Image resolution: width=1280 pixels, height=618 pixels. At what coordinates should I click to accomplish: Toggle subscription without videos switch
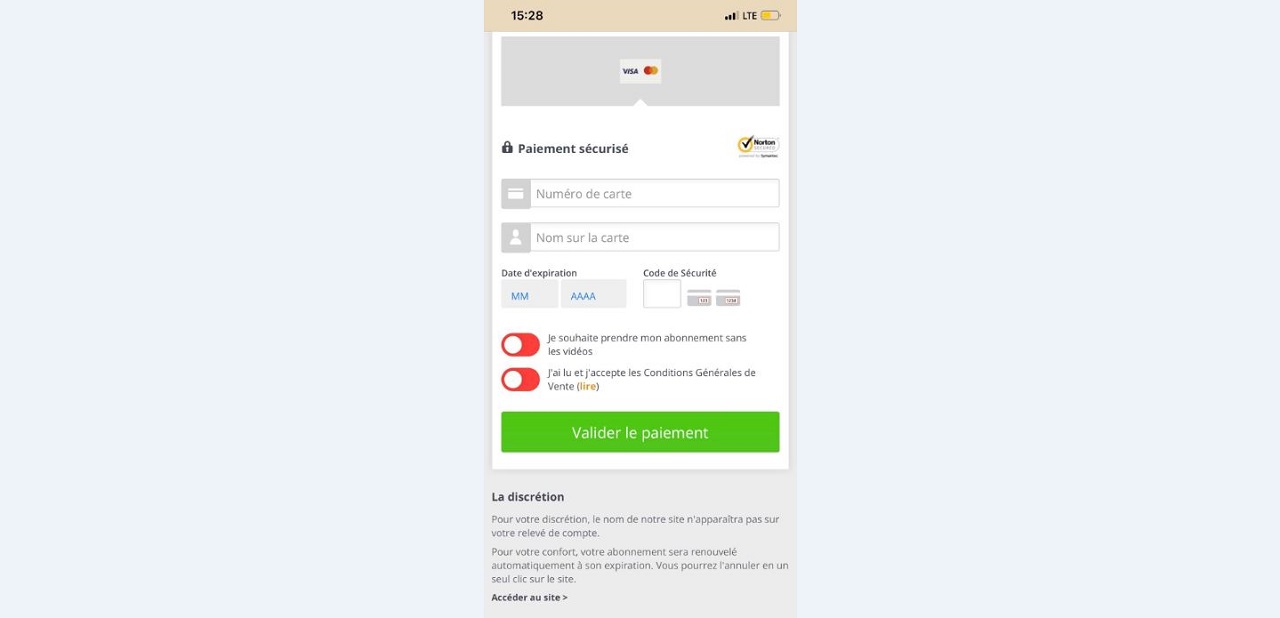pyautogui.click(x=520, y=345)
